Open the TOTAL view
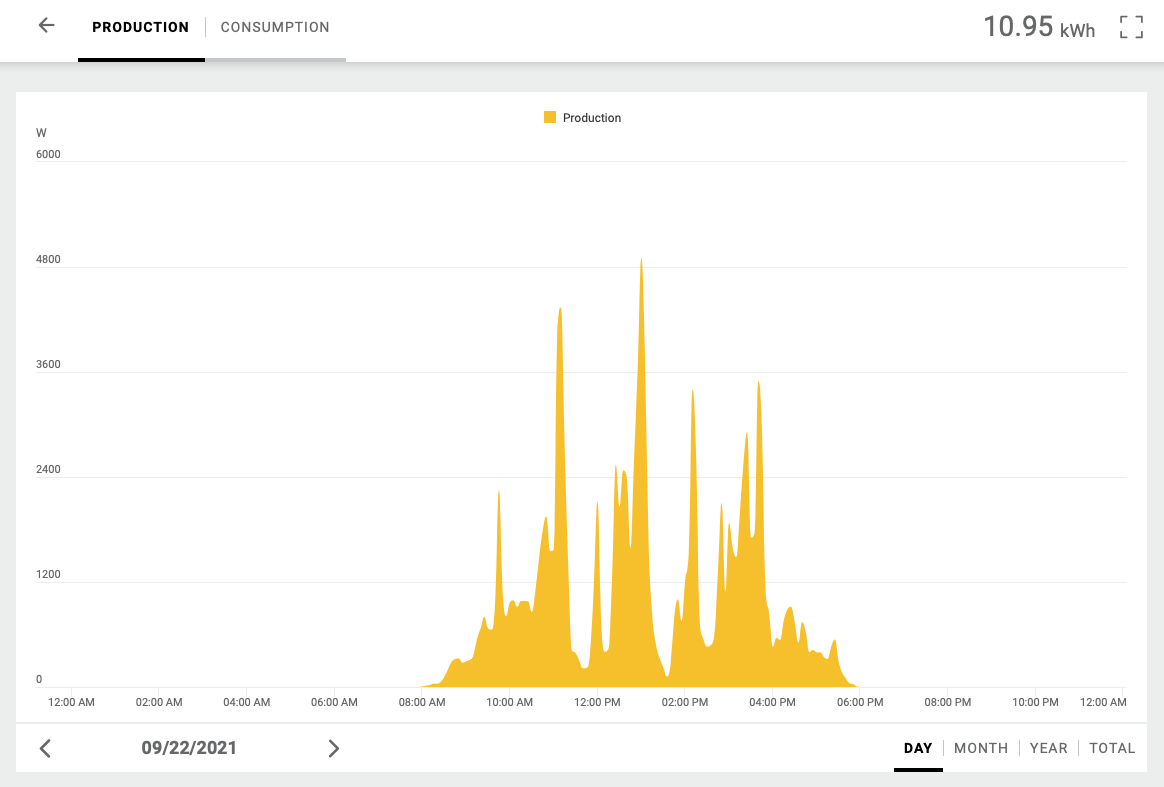Image resolution: width=1164 pixels, height=787 pixels. click(1112, 748)
